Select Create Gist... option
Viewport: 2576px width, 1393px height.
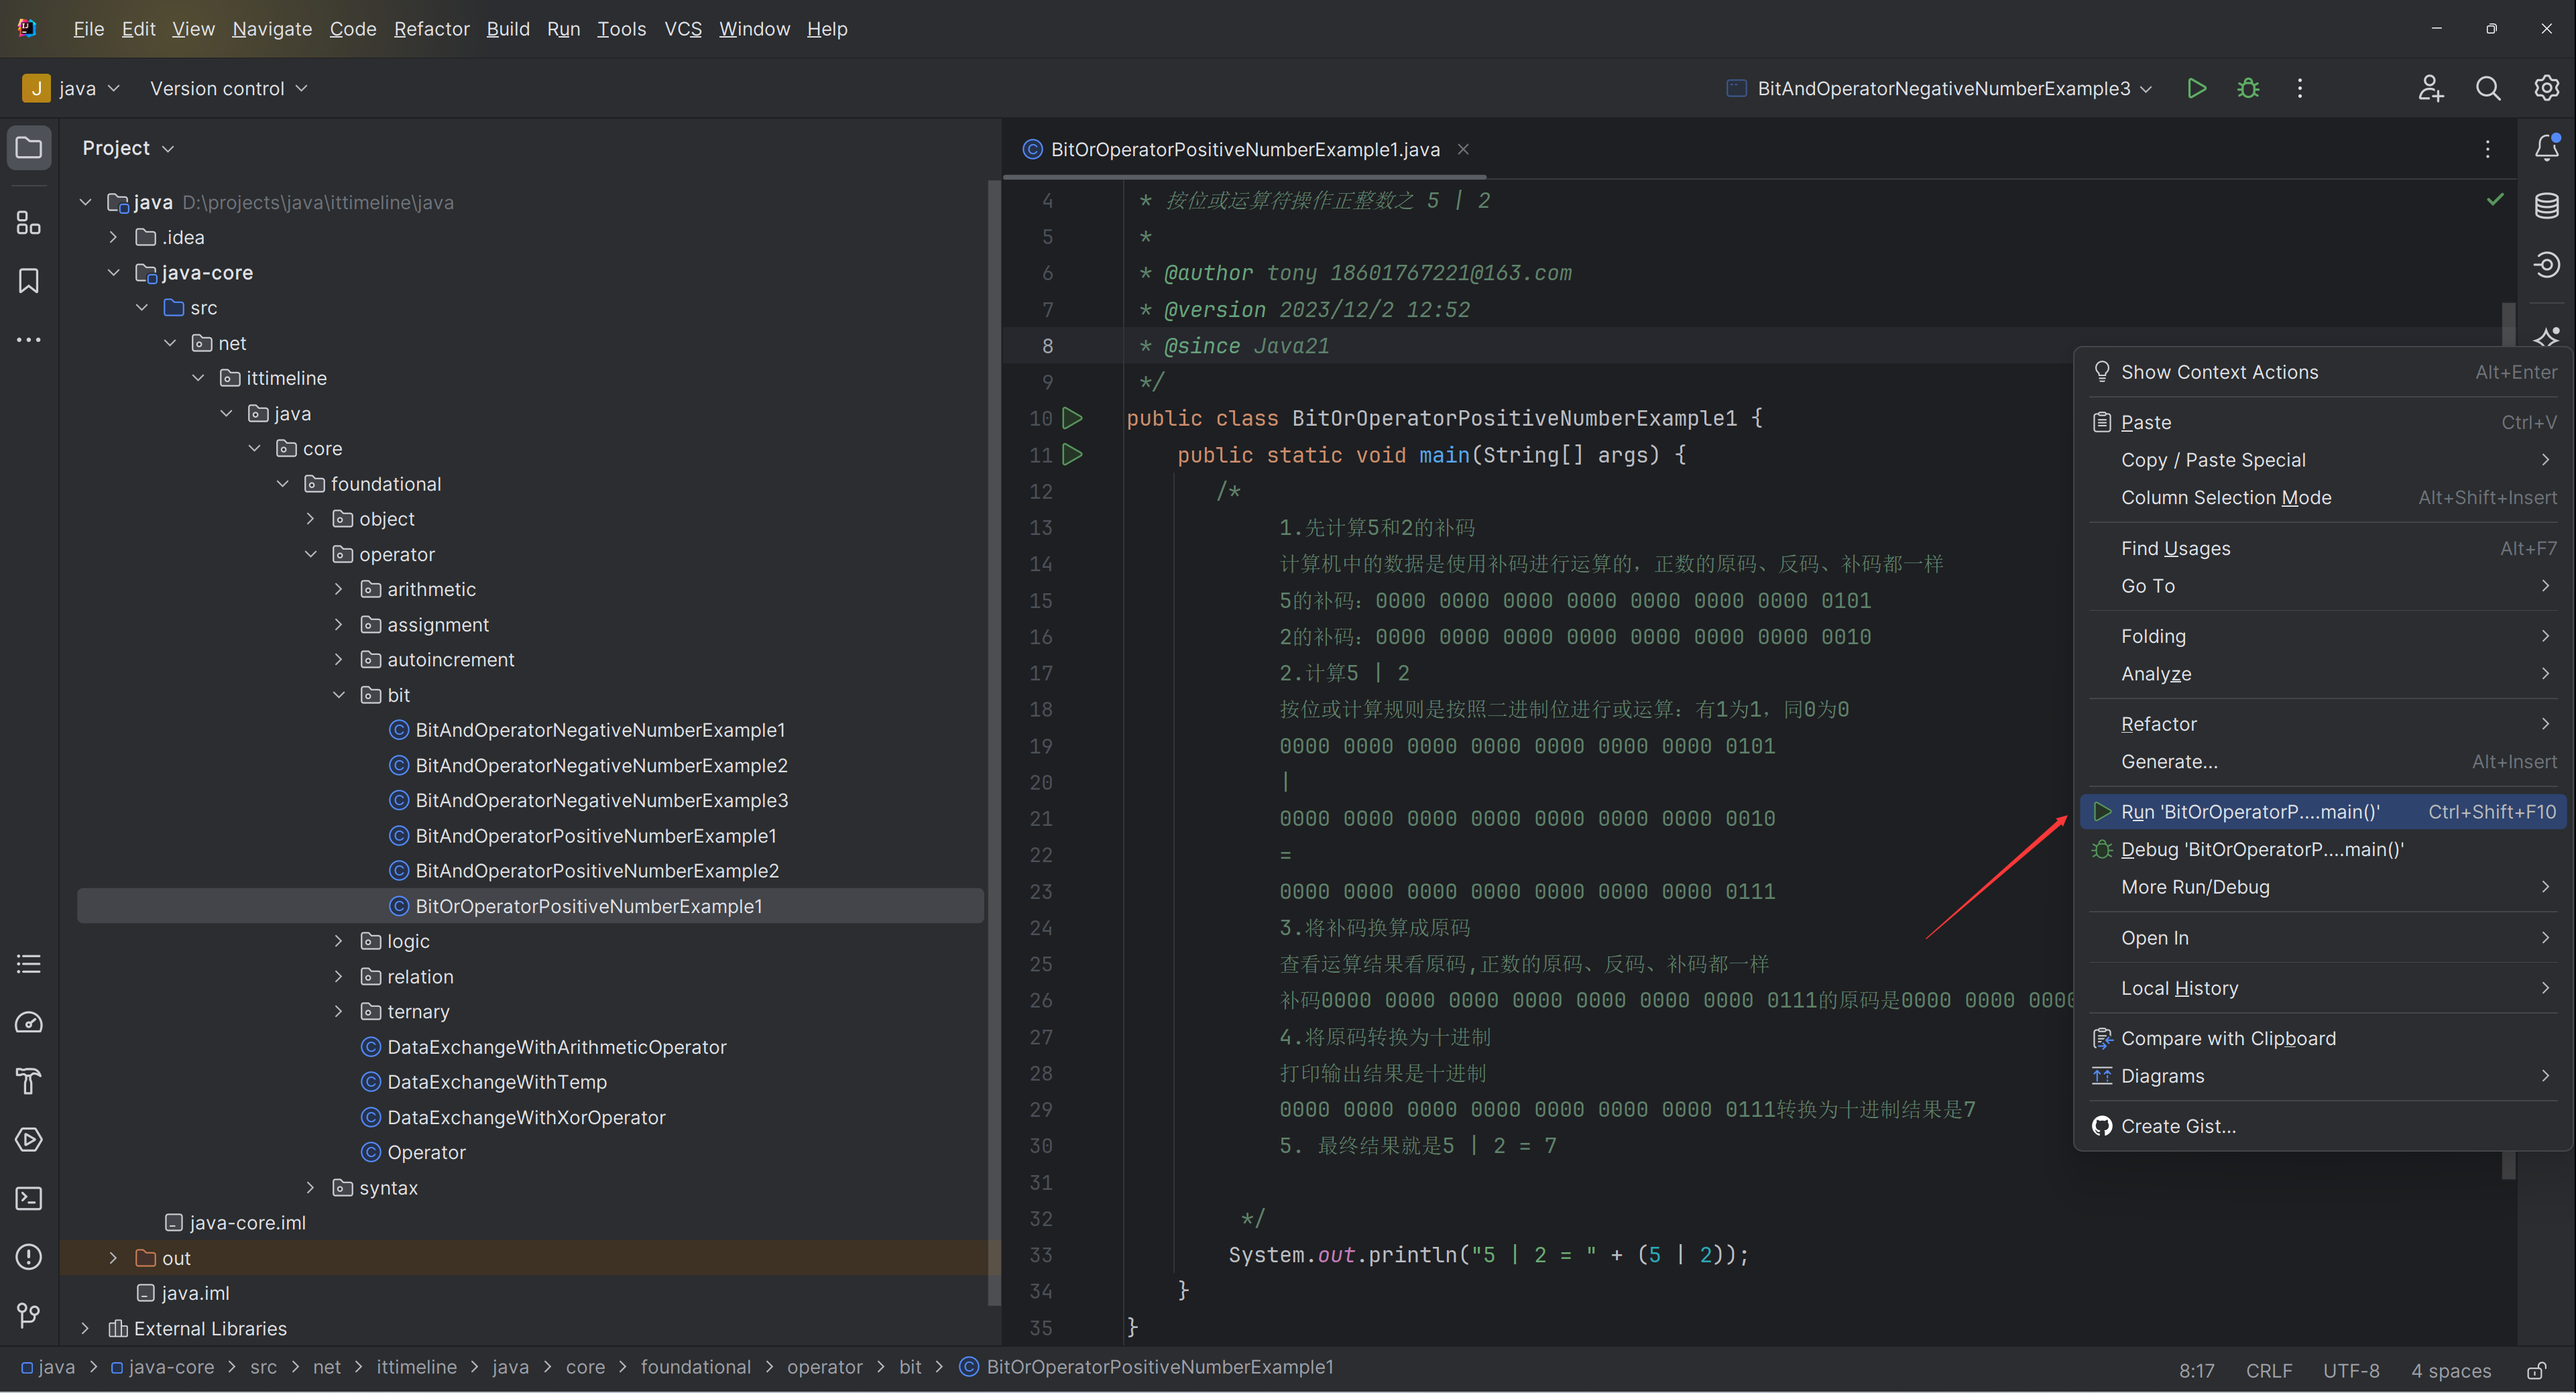coord(2323,1126)
